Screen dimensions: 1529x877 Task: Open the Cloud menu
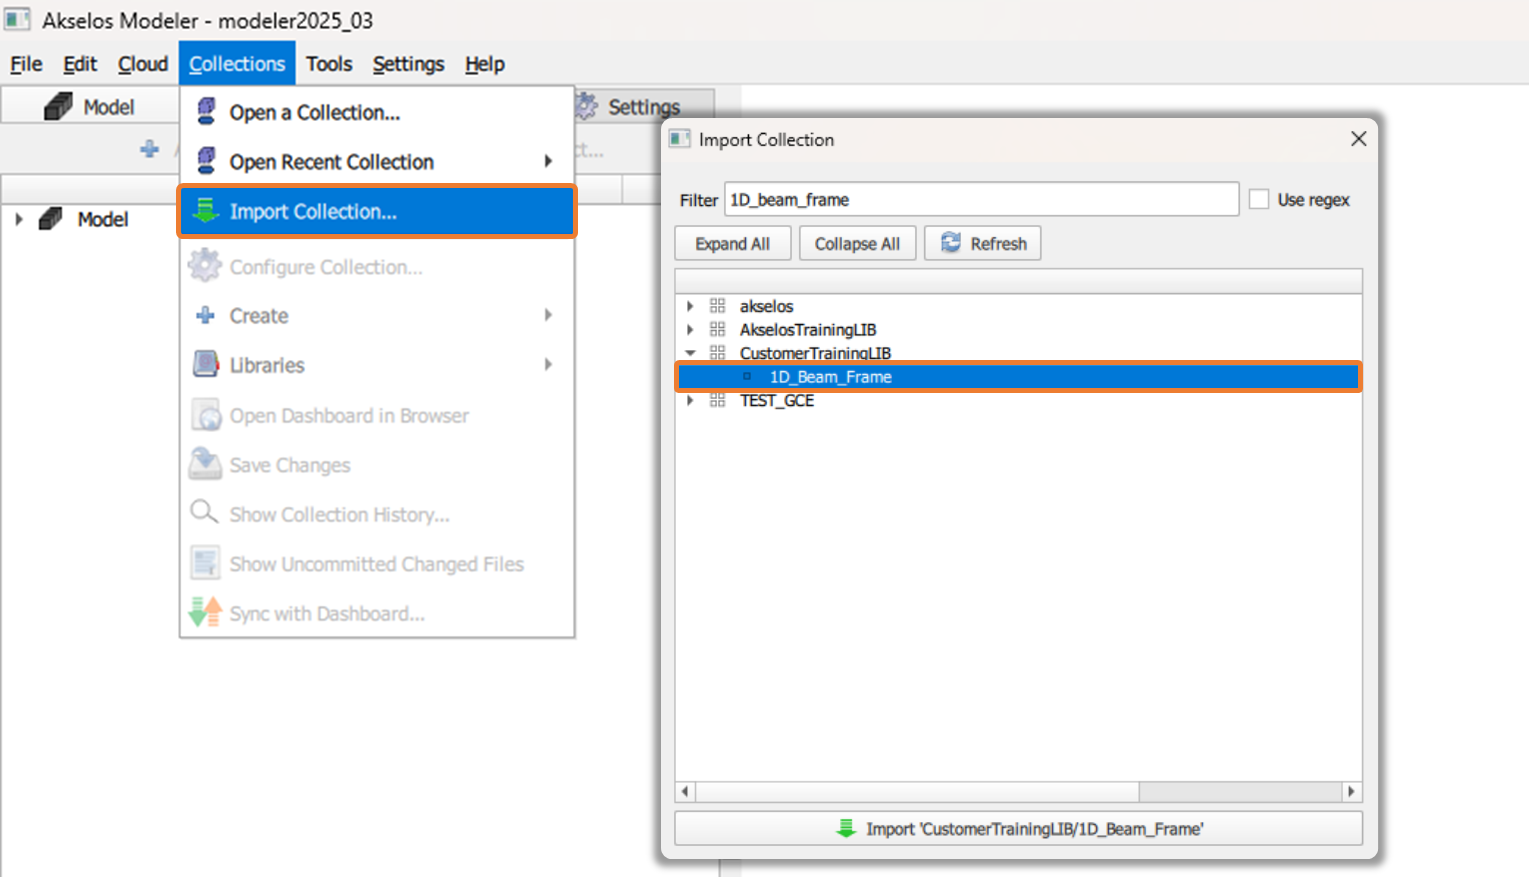point(143,64)
